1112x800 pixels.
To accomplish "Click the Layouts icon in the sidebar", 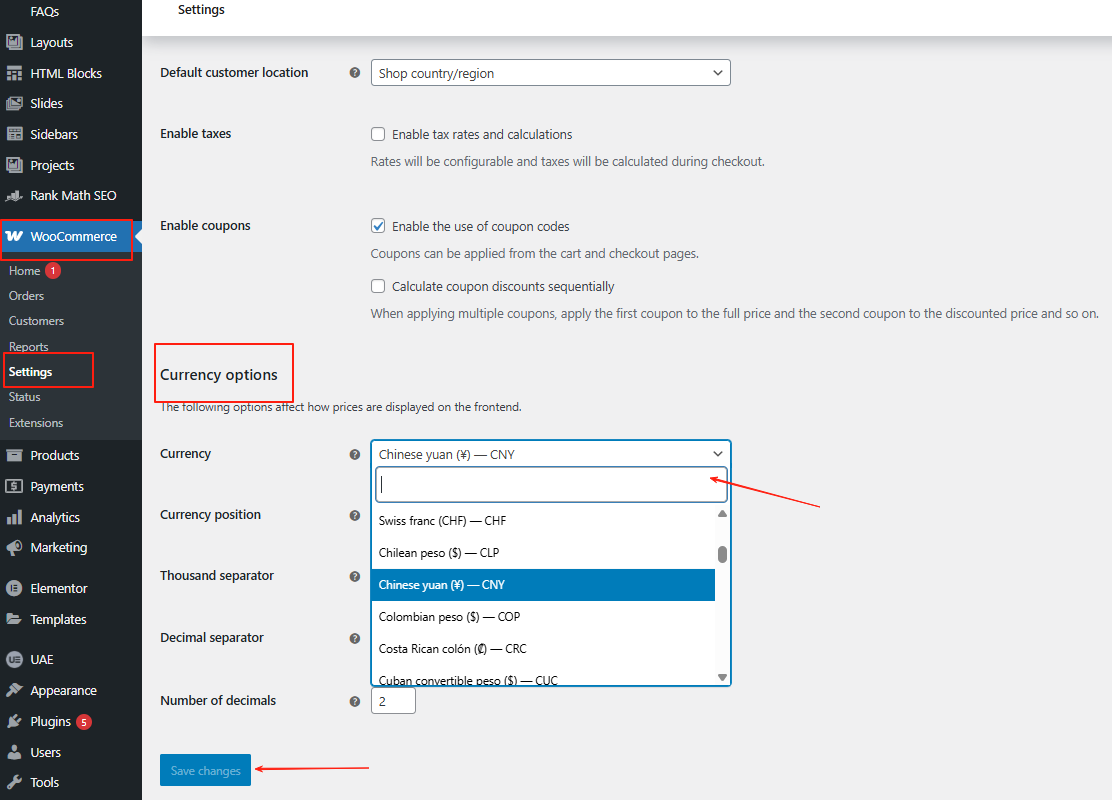I will click(x=14, y=43).
